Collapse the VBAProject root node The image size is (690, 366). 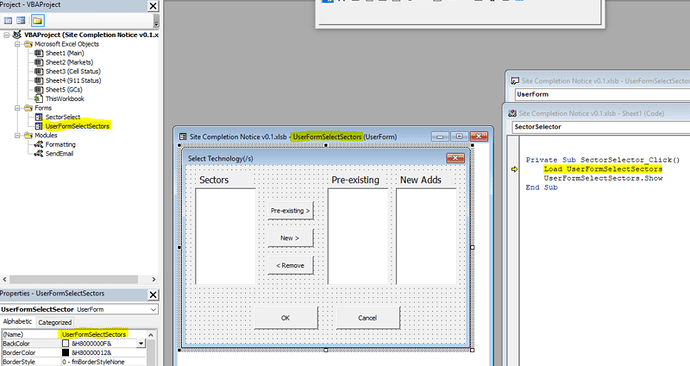(x=7, y=35)
